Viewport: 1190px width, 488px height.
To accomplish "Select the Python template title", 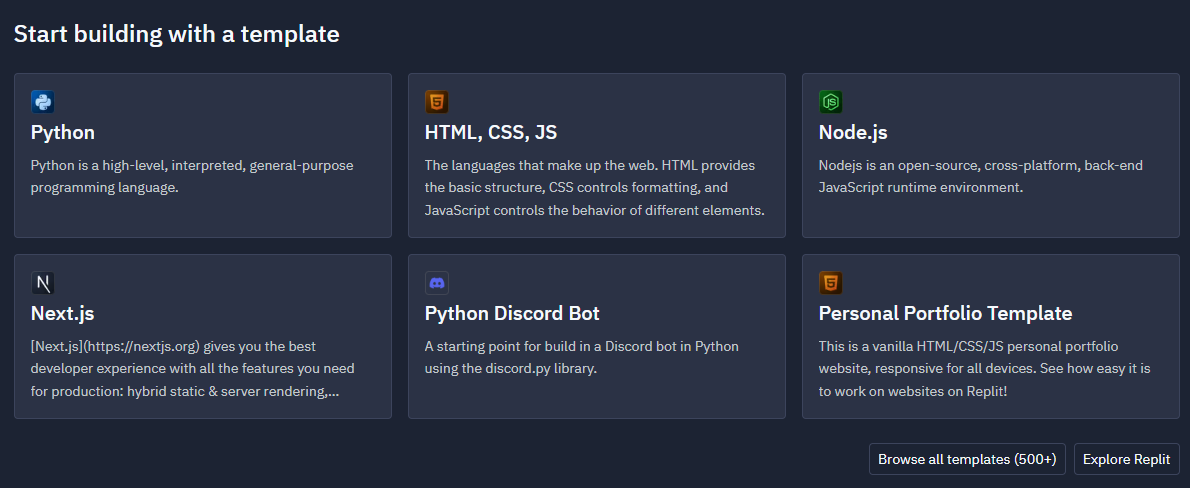I will (63, 133).
